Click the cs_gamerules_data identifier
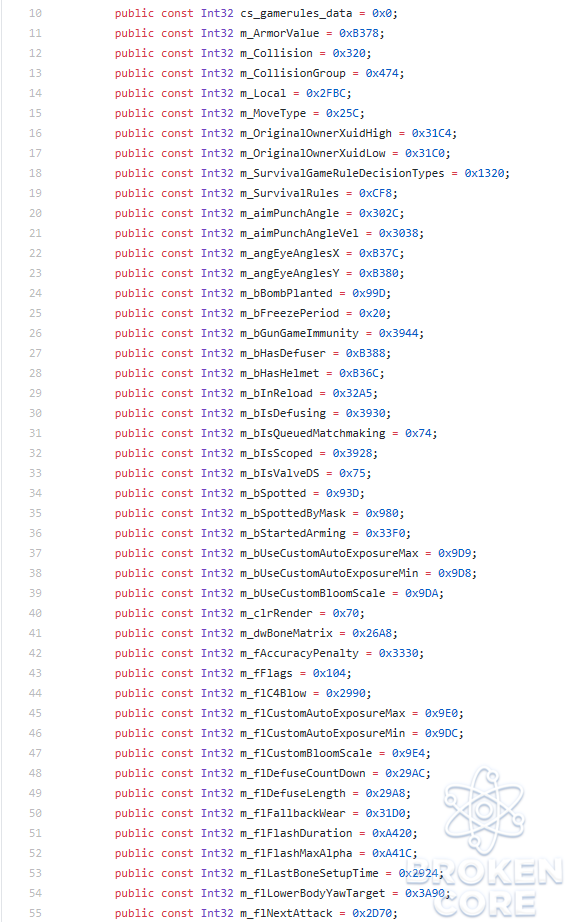The image size is (570, 922). click(x=296, y=13)
